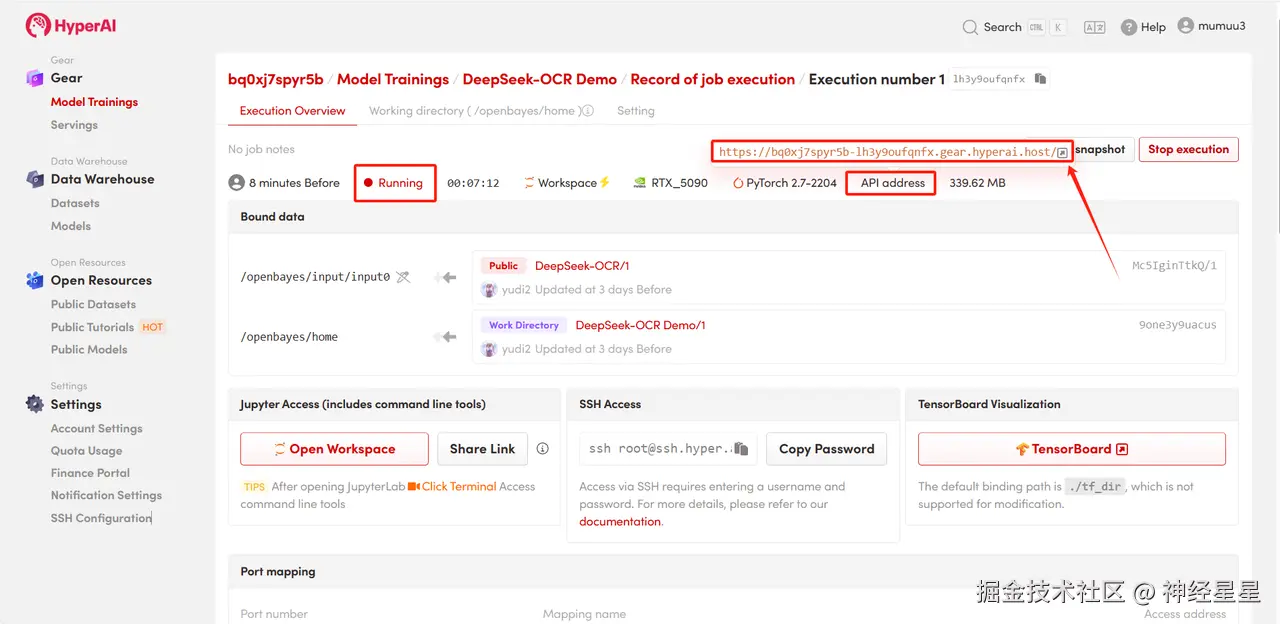This screenshot has height=624, width=1280.
Task: Click the HyperAI logo
Action: pos(71,26)
